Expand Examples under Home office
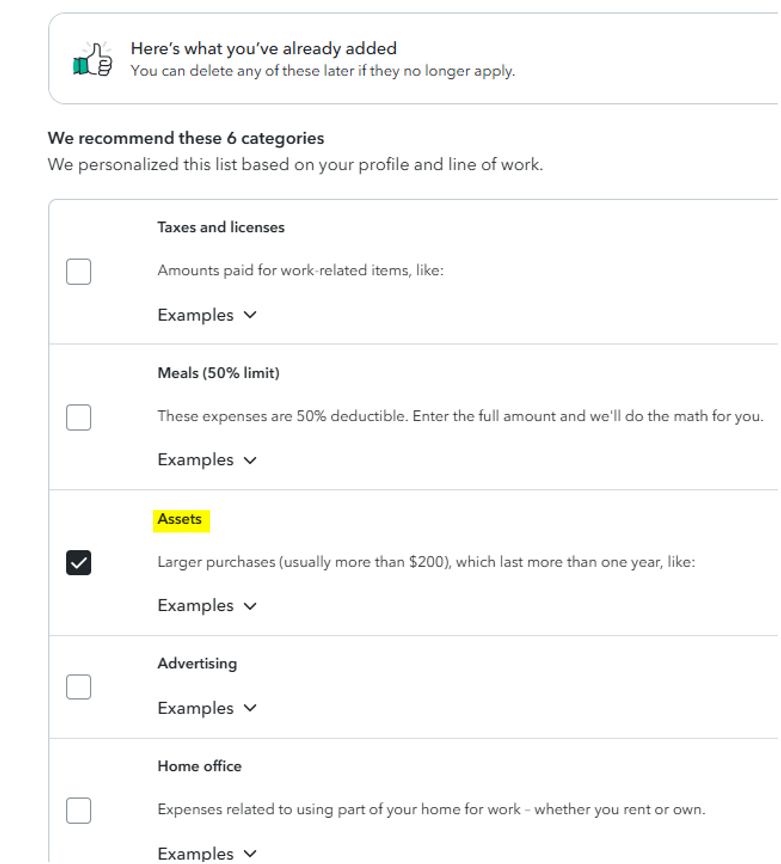The image size is (781, 864). click(x=206, y=853)
